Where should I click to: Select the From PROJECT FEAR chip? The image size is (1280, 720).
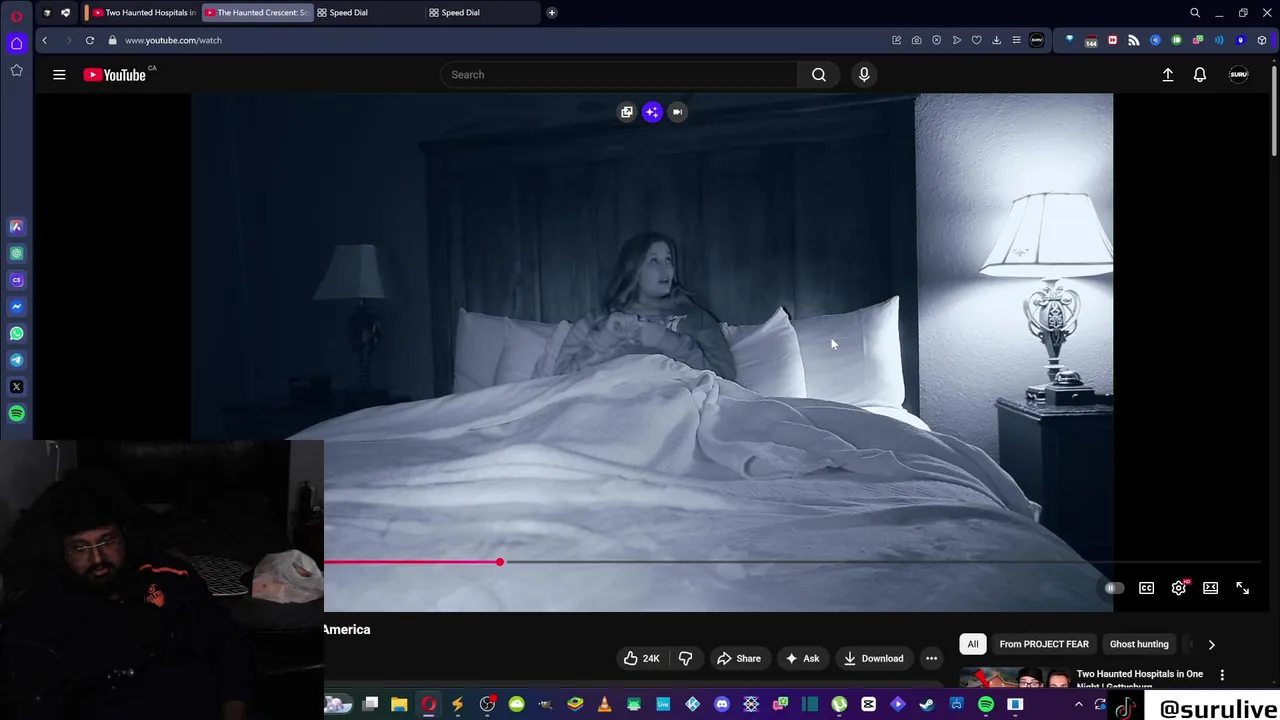1044,644
